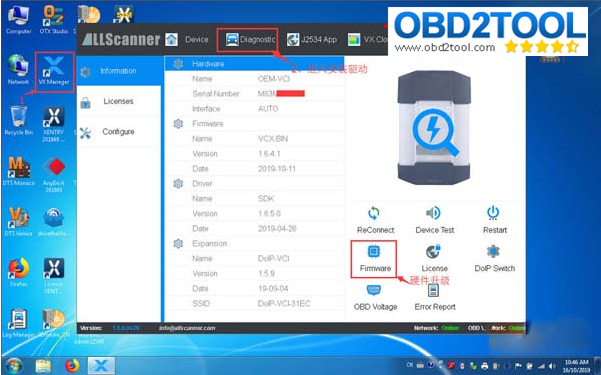Select the VX Manager desktop shortcut
This screenshot has width=601, height=375.
pos(54,71)
